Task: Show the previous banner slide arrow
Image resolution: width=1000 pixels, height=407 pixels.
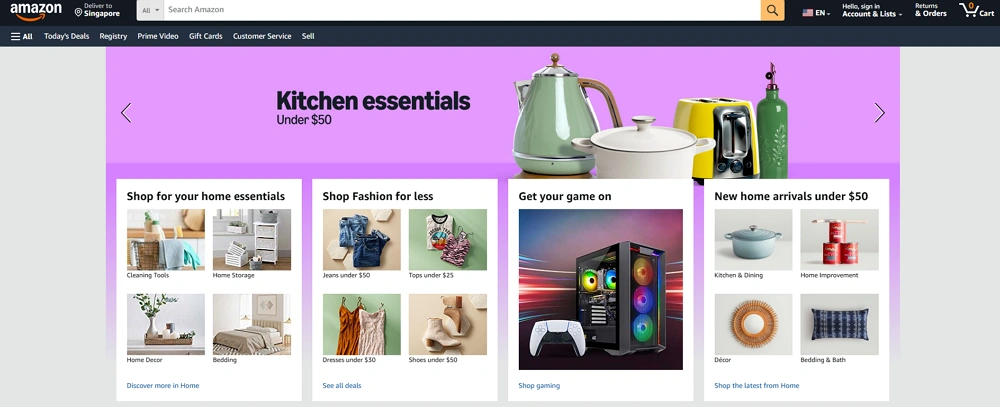Action: point(126,113)
